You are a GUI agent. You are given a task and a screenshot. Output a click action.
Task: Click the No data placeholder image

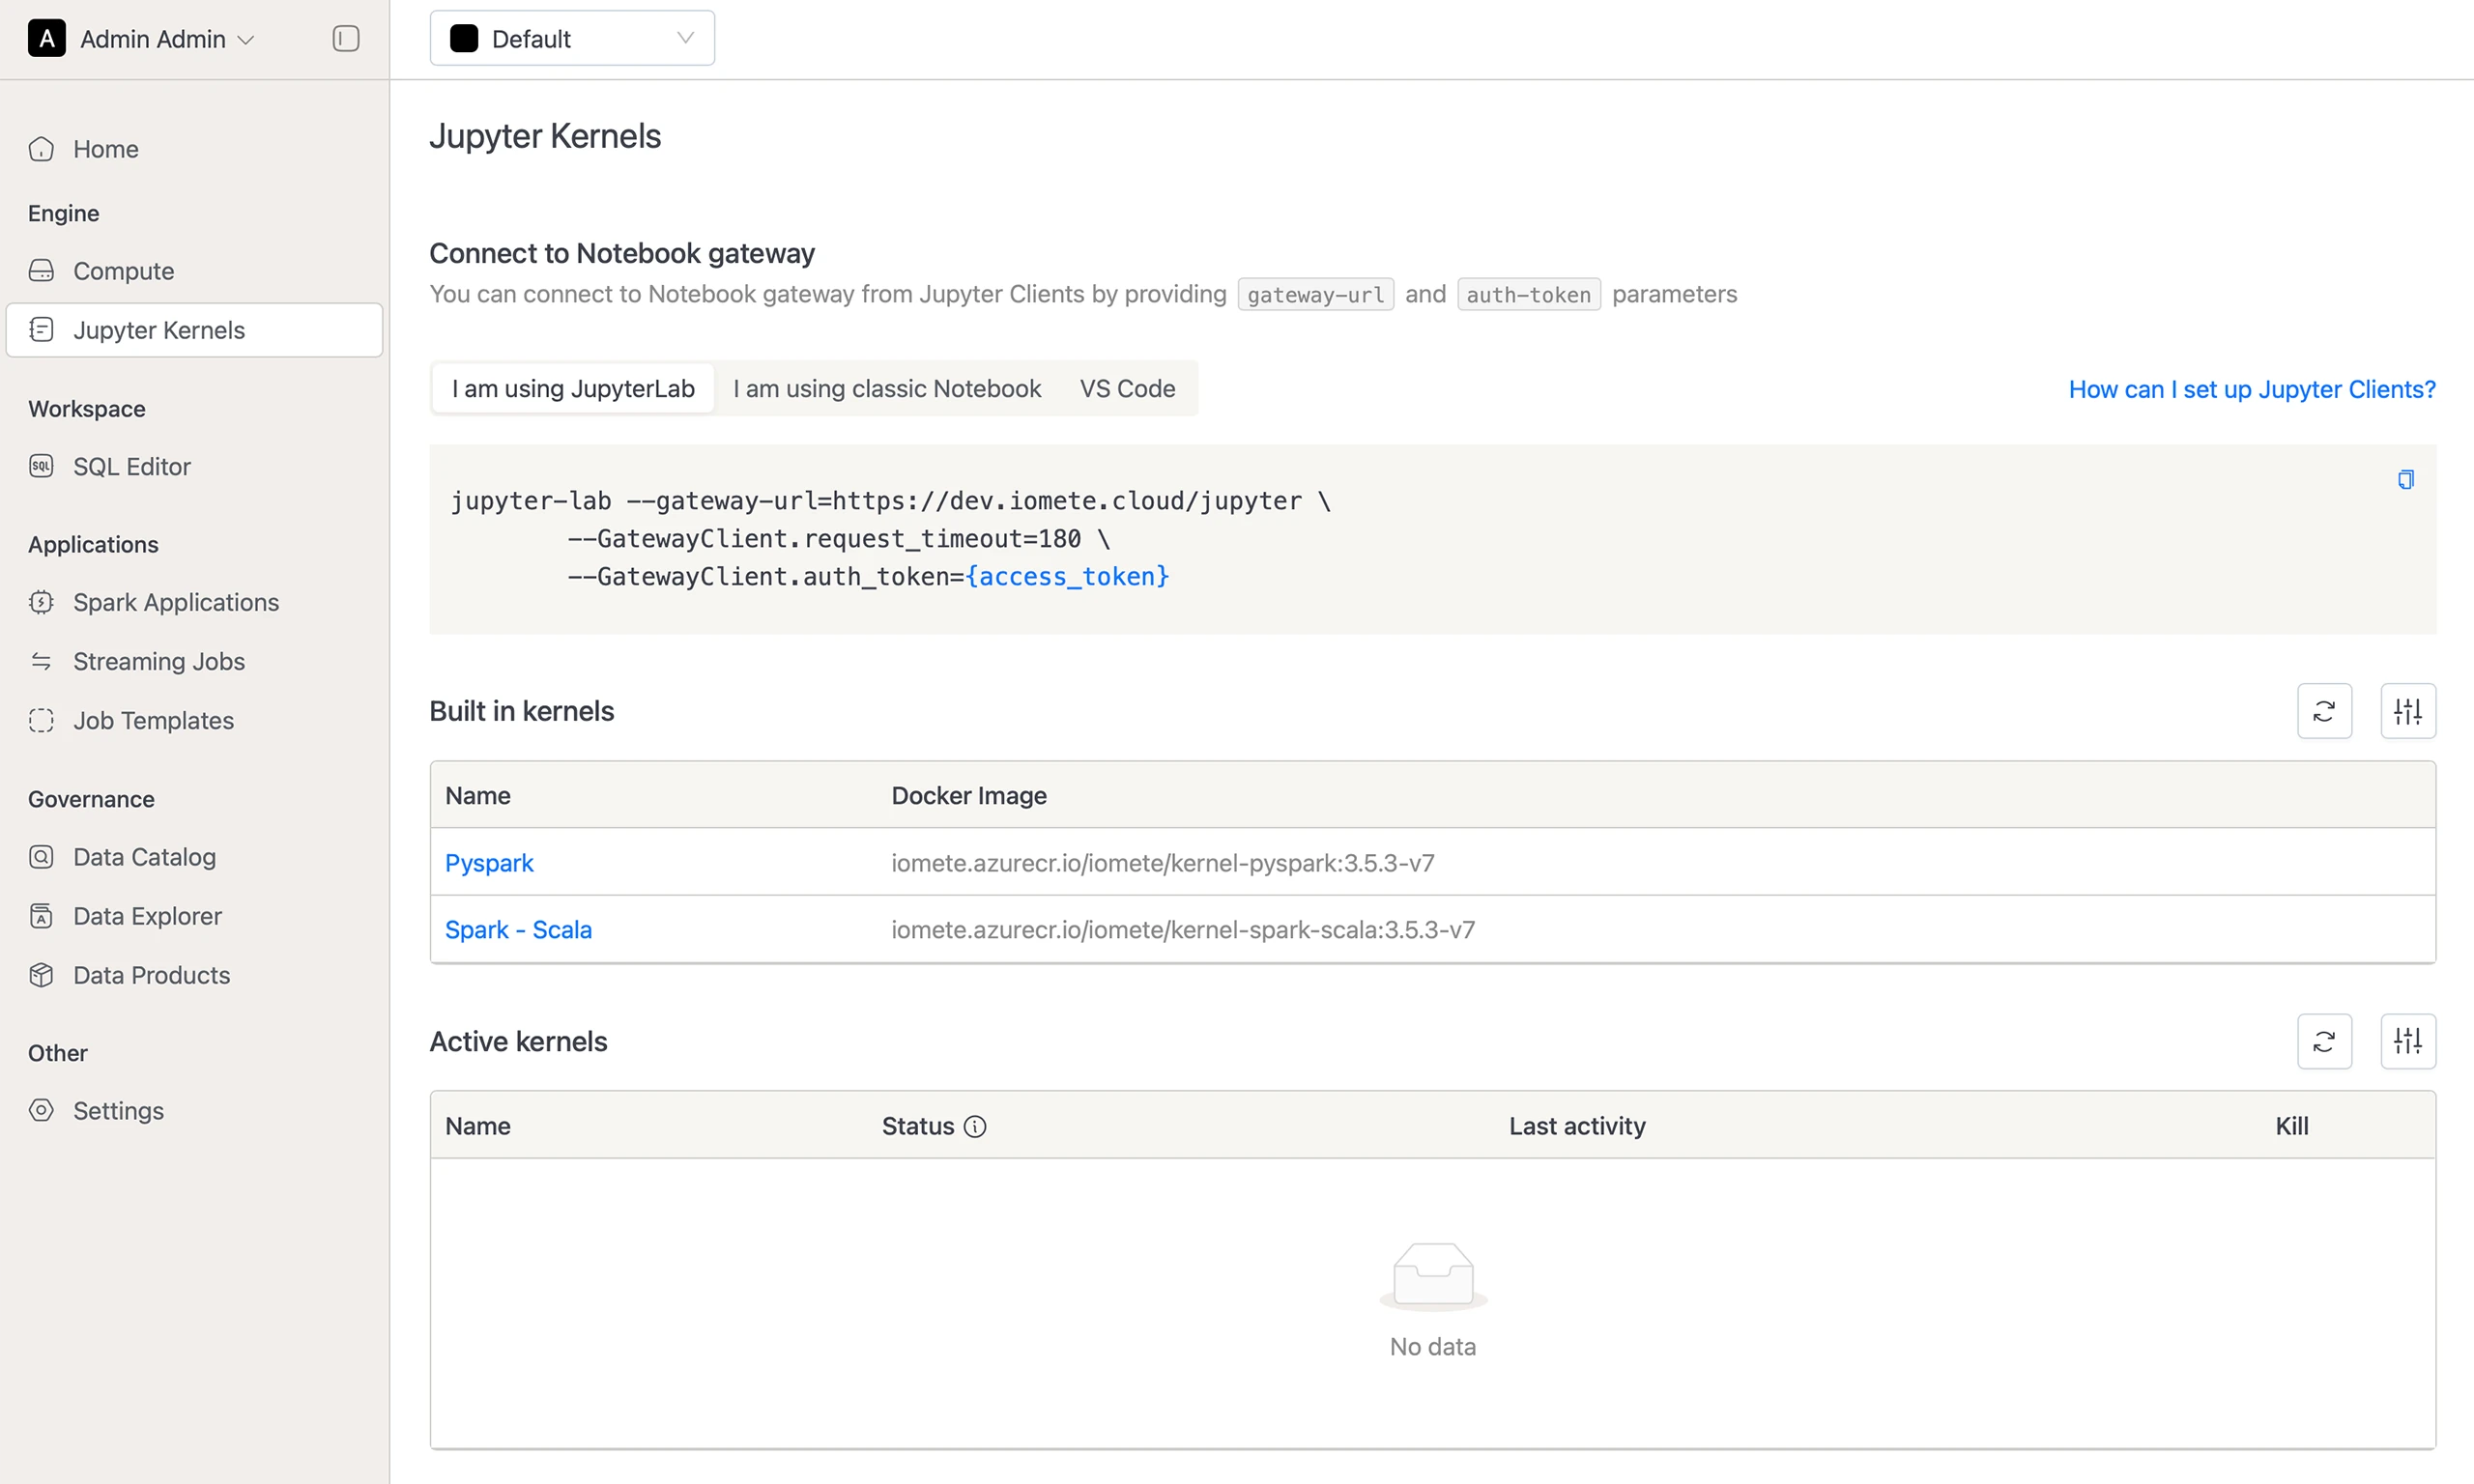[1433, 1276]
